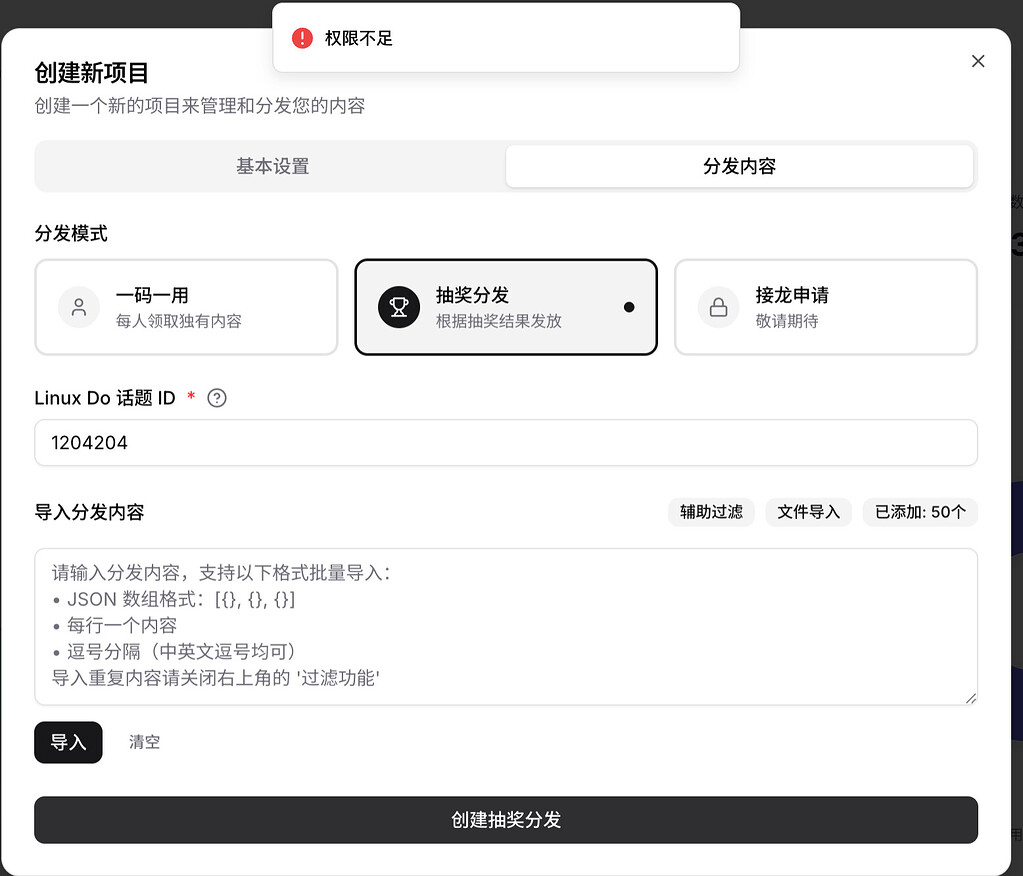
Task: Select the 抽奖分发 mode card
Action: pos(506,307)
